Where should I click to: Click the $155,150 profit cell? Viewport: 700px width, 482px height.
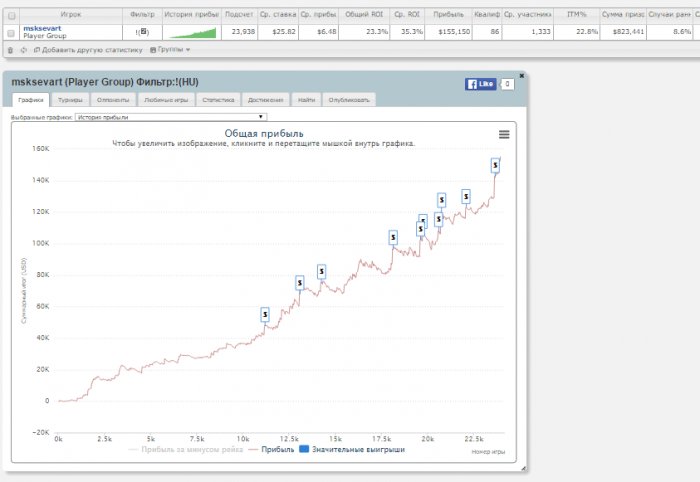[x=448, y=32]
